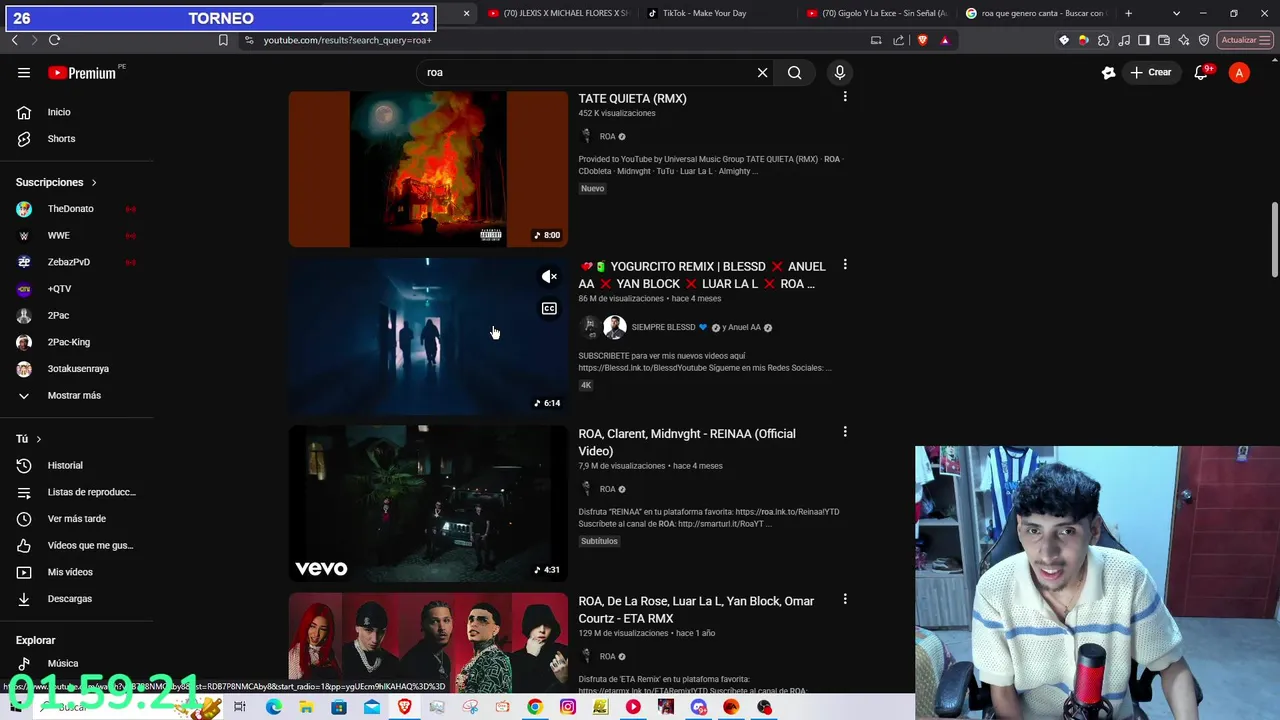The width and height of the screenshot is (1280, 720).
Task: Open options menu for TATE QUIETA (RMX)
Action: tap(845, 97)
